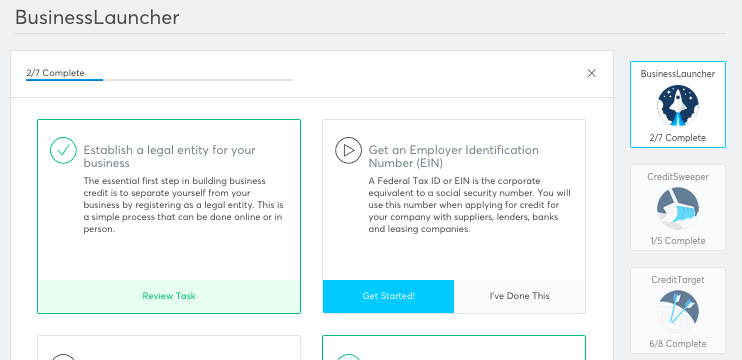The image size is (742, 360).
Task: Select the CreditSweeper card in sidebar
Action: (678, 207)
